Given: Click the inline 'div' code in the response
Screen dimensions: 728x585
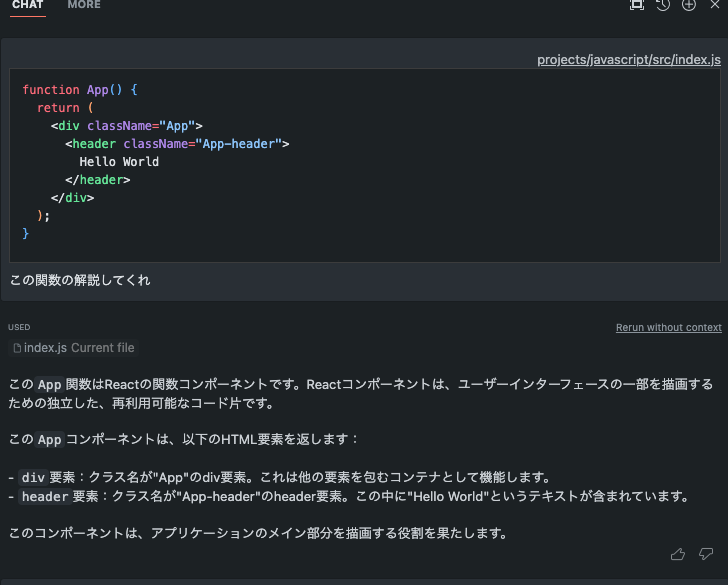Looking at the screenshot, I should [x=33, y=477].
